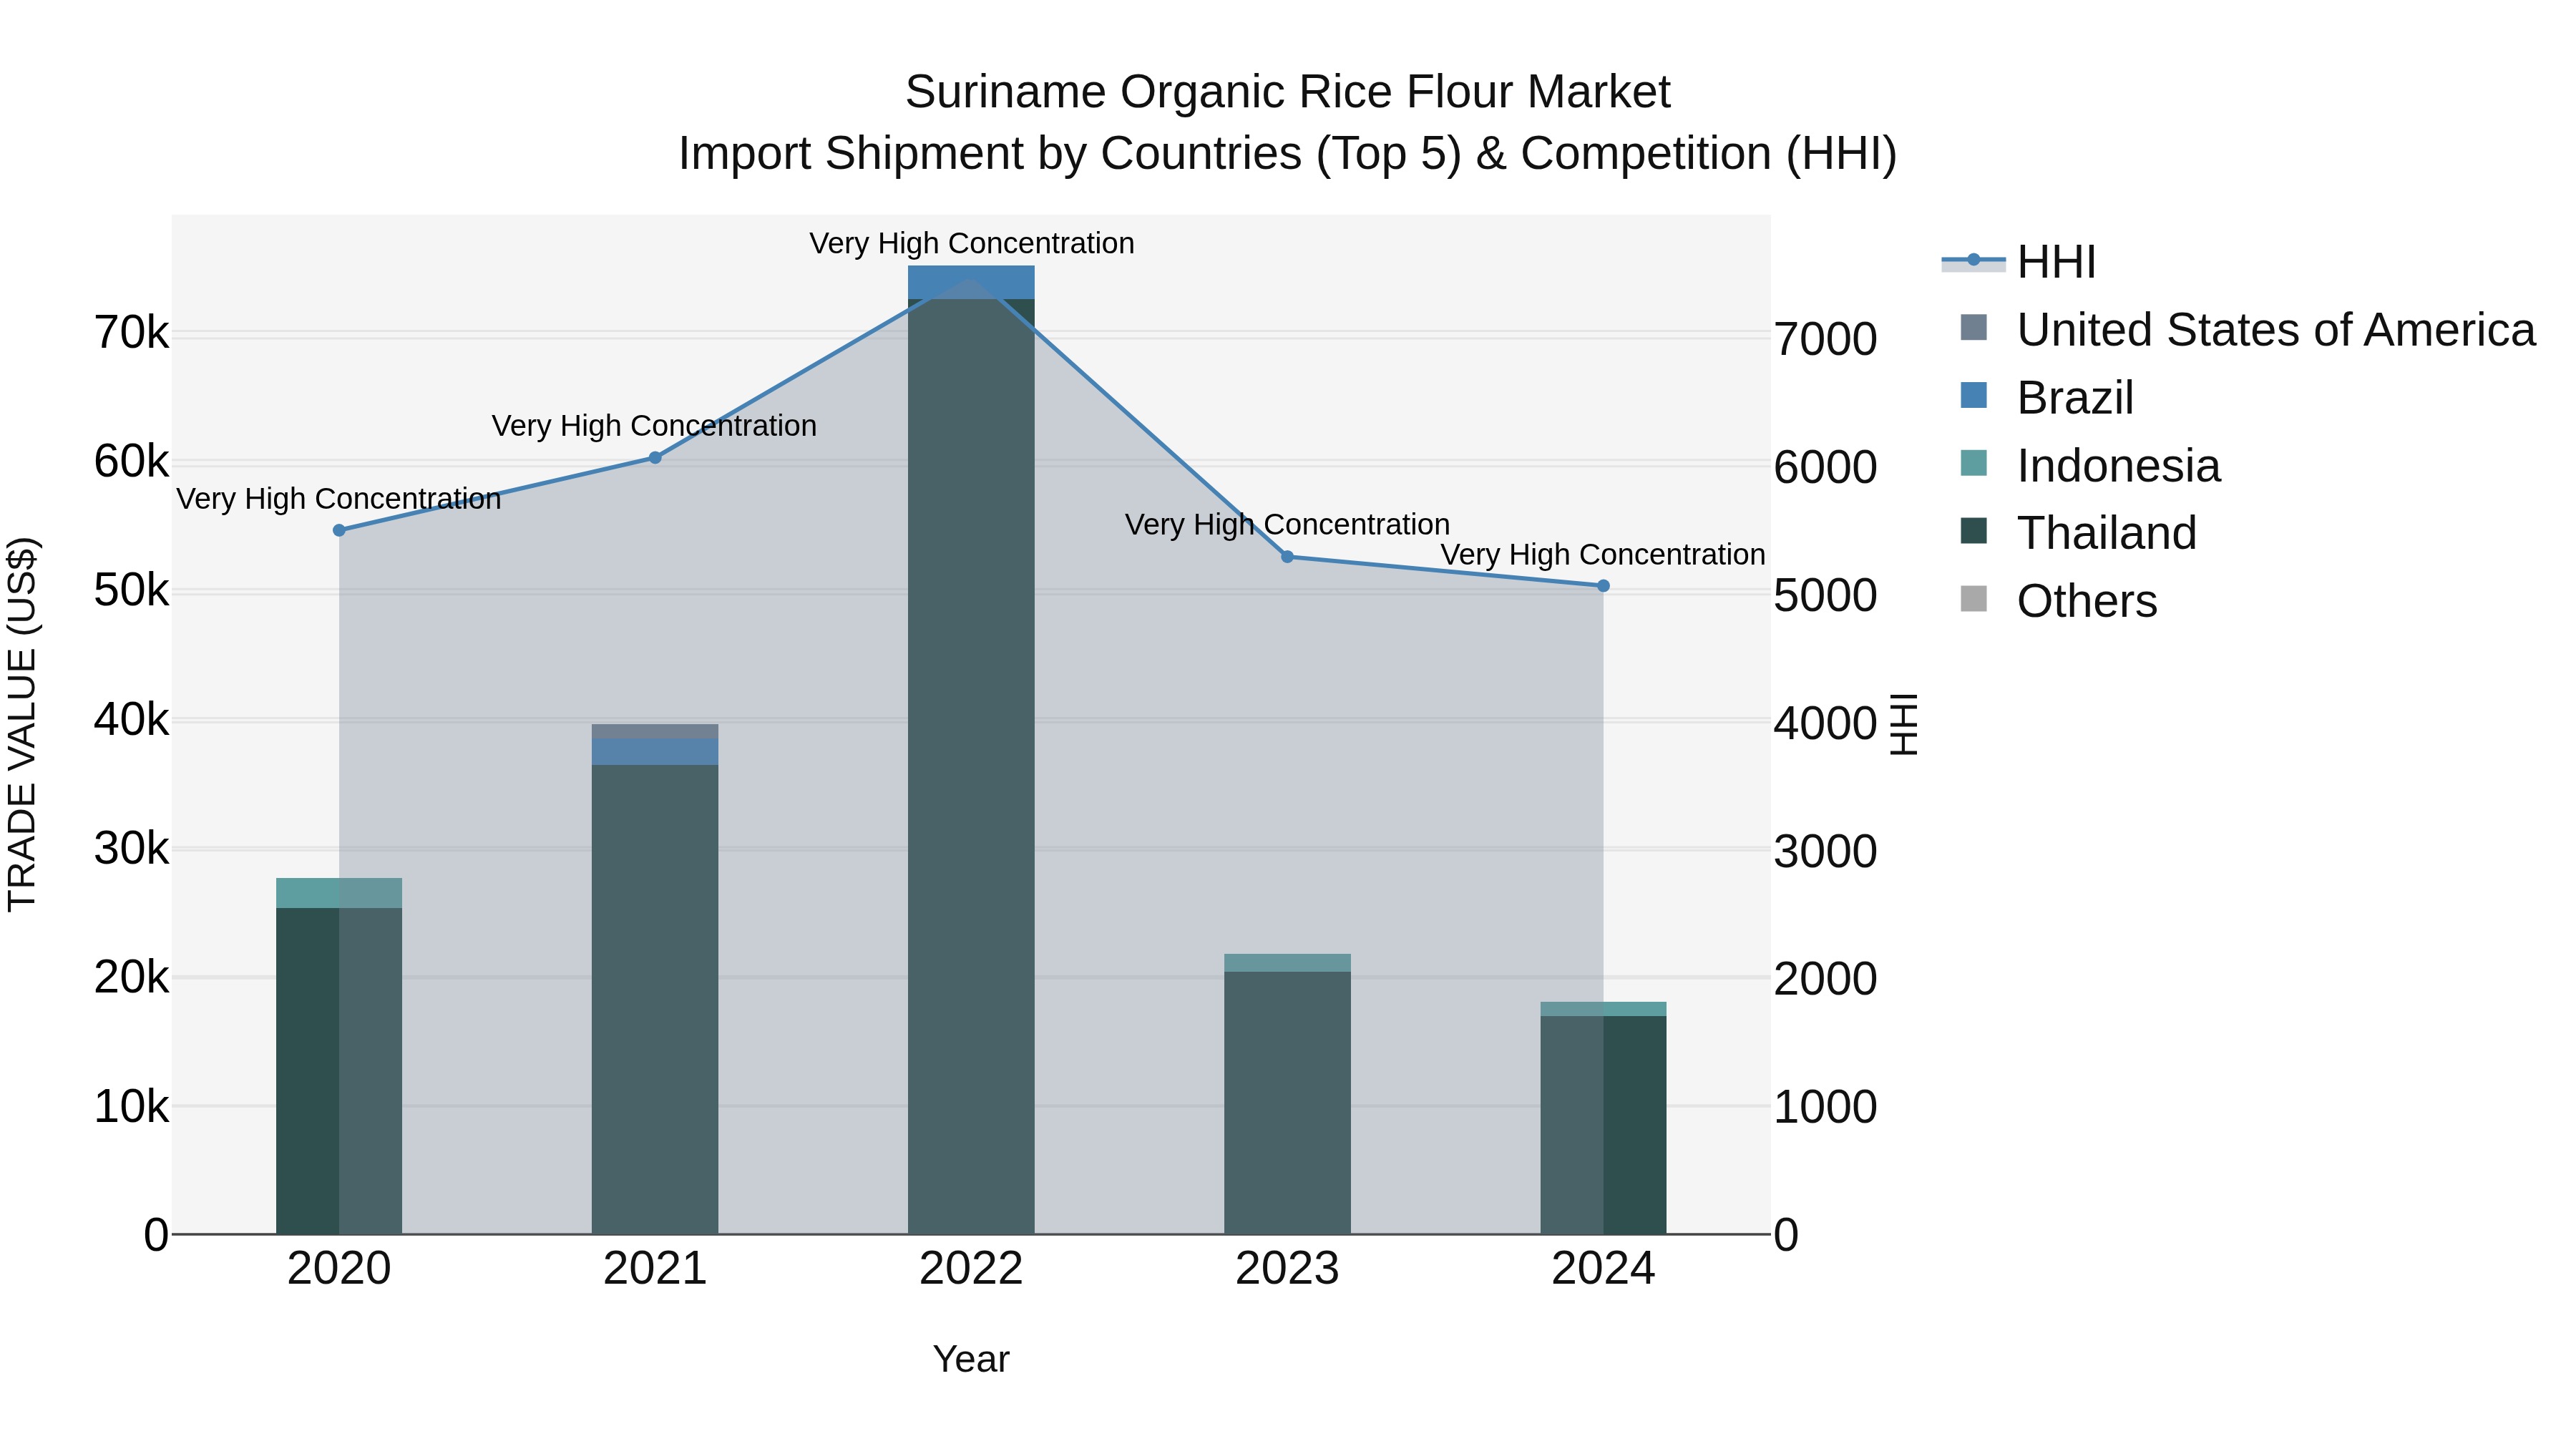The width and height of the screenshot is (2576, 1449).
Task: Click the 'Suriname Organic Rice Flour Market' title
Action: tap(1287, 92)
